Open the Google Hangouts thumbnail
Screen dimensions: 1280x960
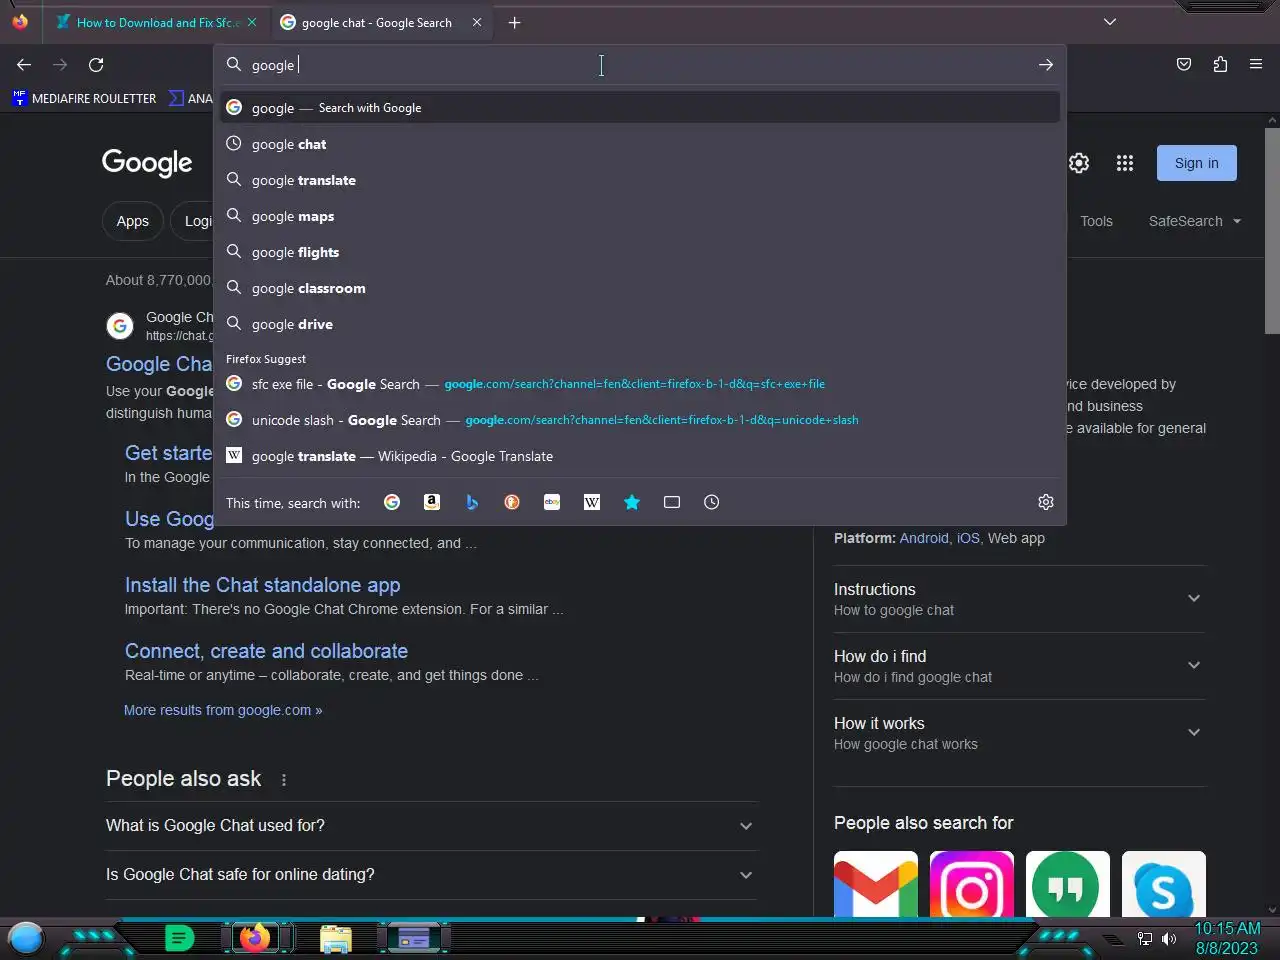click(x=1068, y=884)
